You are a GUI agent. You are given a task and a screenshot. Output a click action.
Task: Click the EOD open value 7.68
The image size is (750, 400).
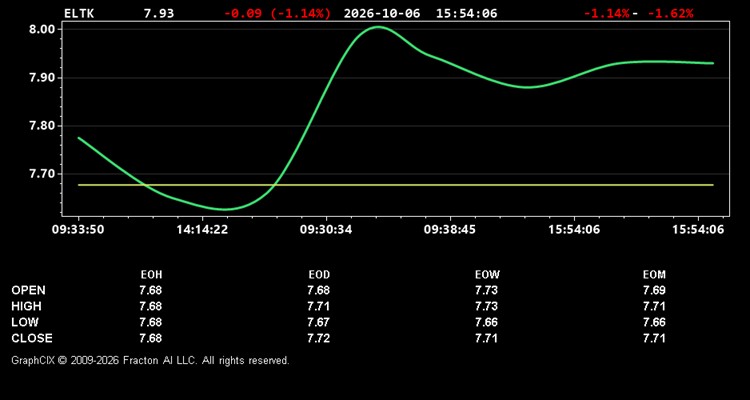(x=319, y=290)
